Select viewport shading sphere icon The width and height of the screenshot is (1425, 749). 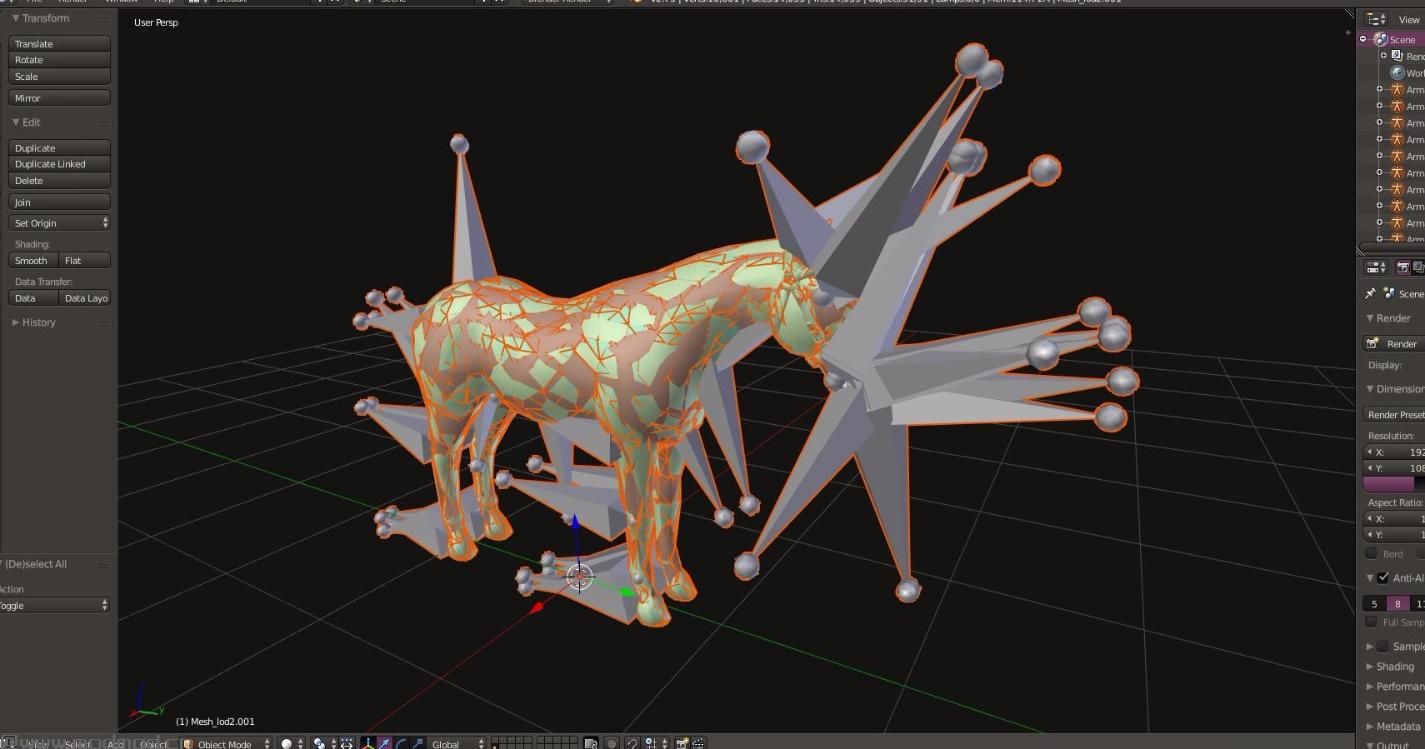pos(287,743)
